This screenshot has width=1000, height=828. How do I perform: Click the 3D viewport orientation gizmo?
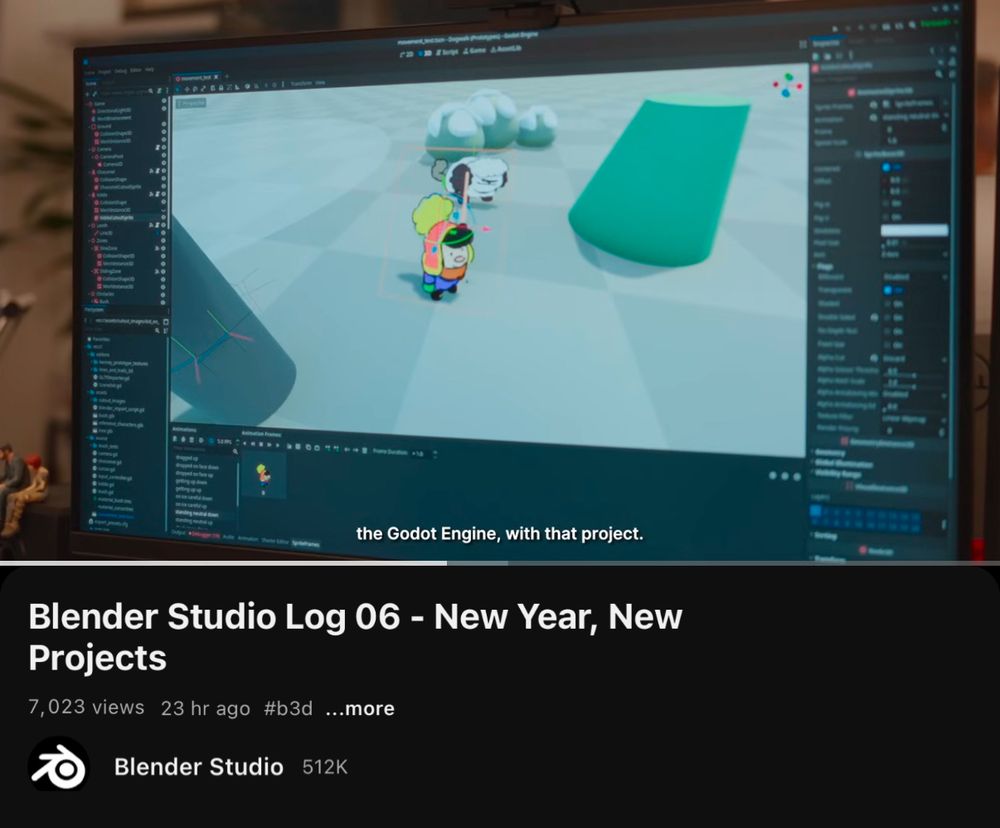click(788, 85)
